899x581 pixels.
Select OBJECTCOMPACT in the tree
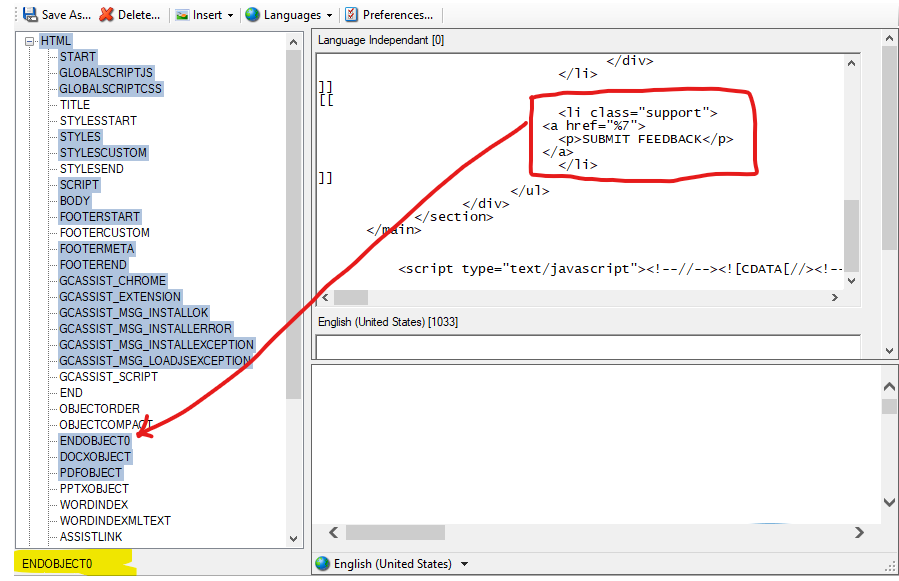pyautogui.click(x=106, y=425)
